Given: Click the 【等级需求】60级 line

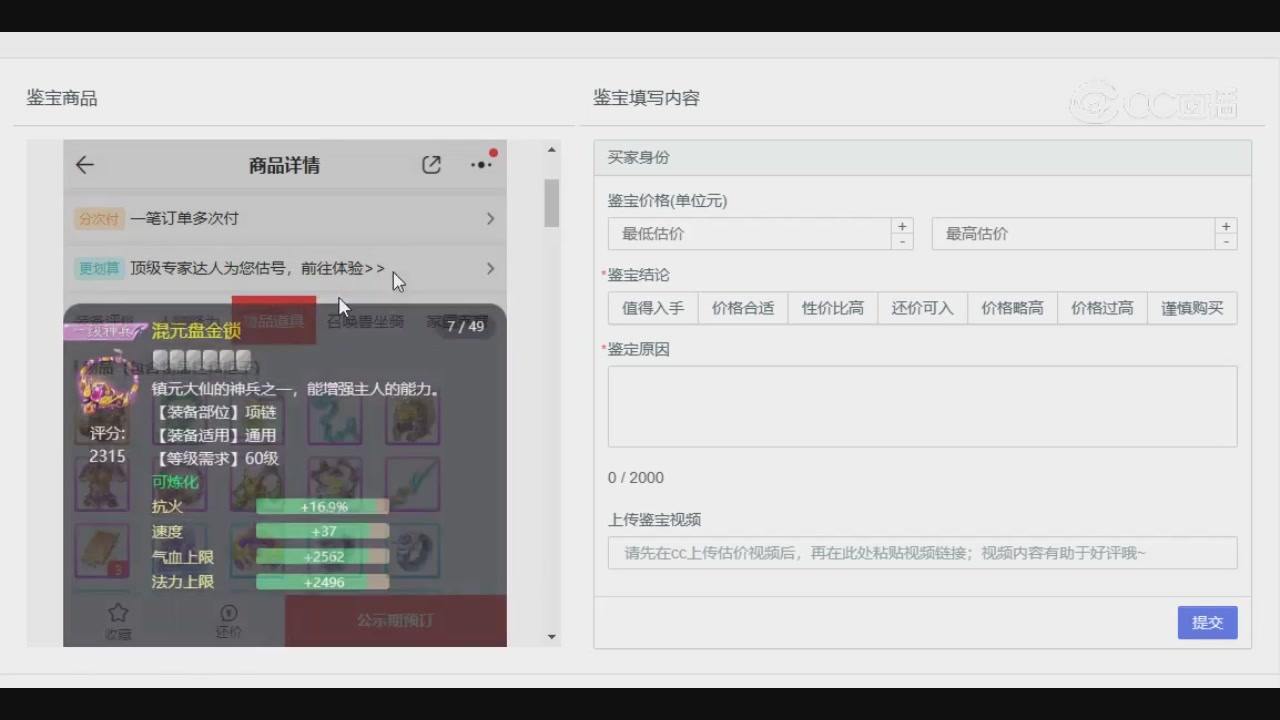Looking at the screenshot, I should 215,458.
